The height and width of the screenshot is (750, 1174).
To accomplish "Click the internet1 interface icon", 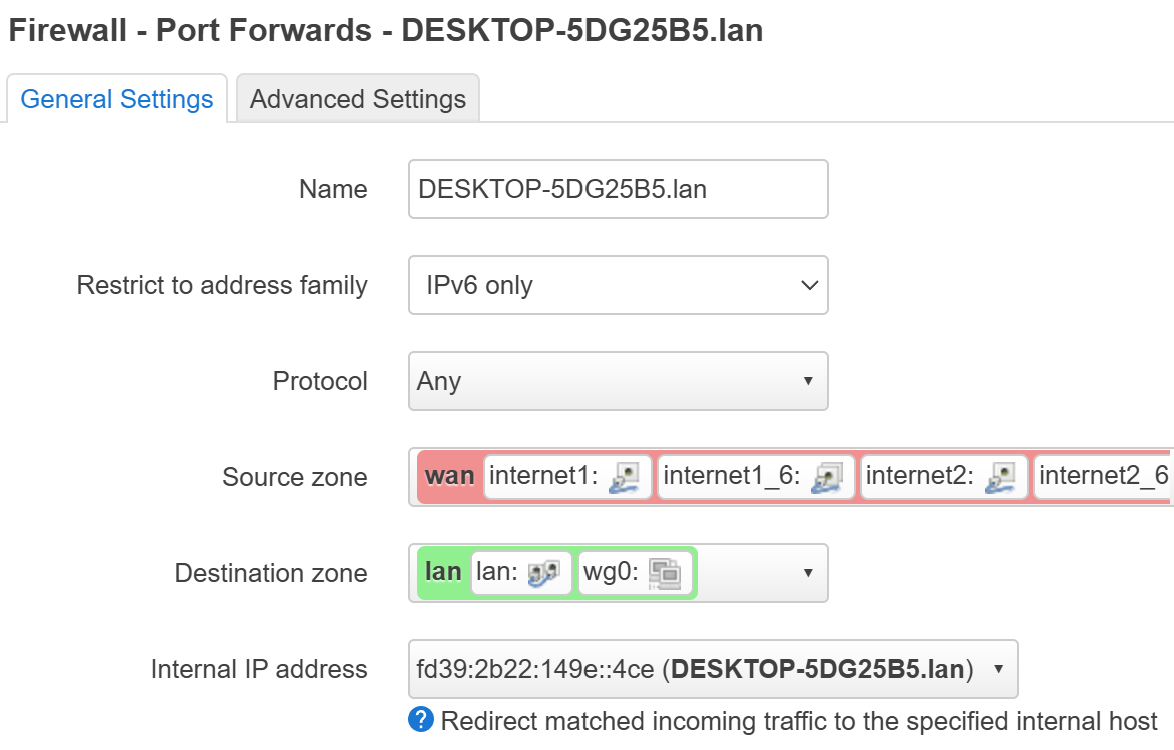I will (x=625, y=477).
